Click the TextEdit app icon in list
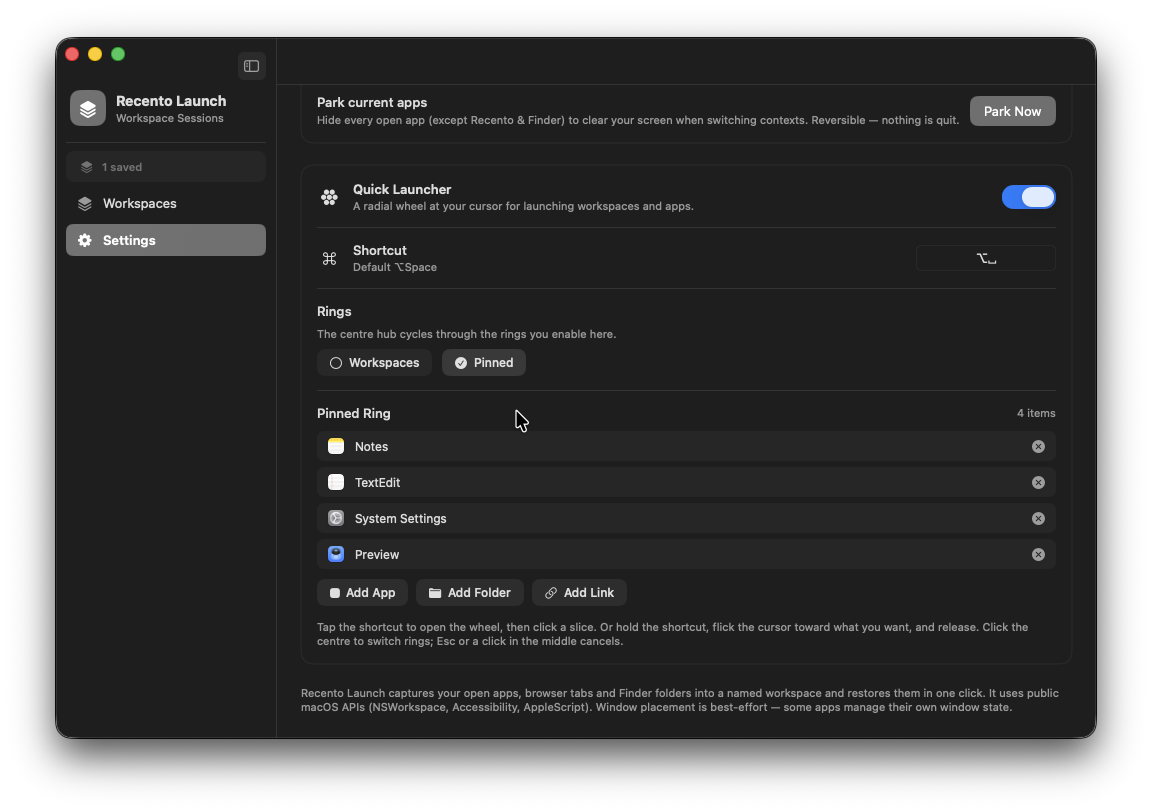1152x812 pixels. [x=336, y=482]
